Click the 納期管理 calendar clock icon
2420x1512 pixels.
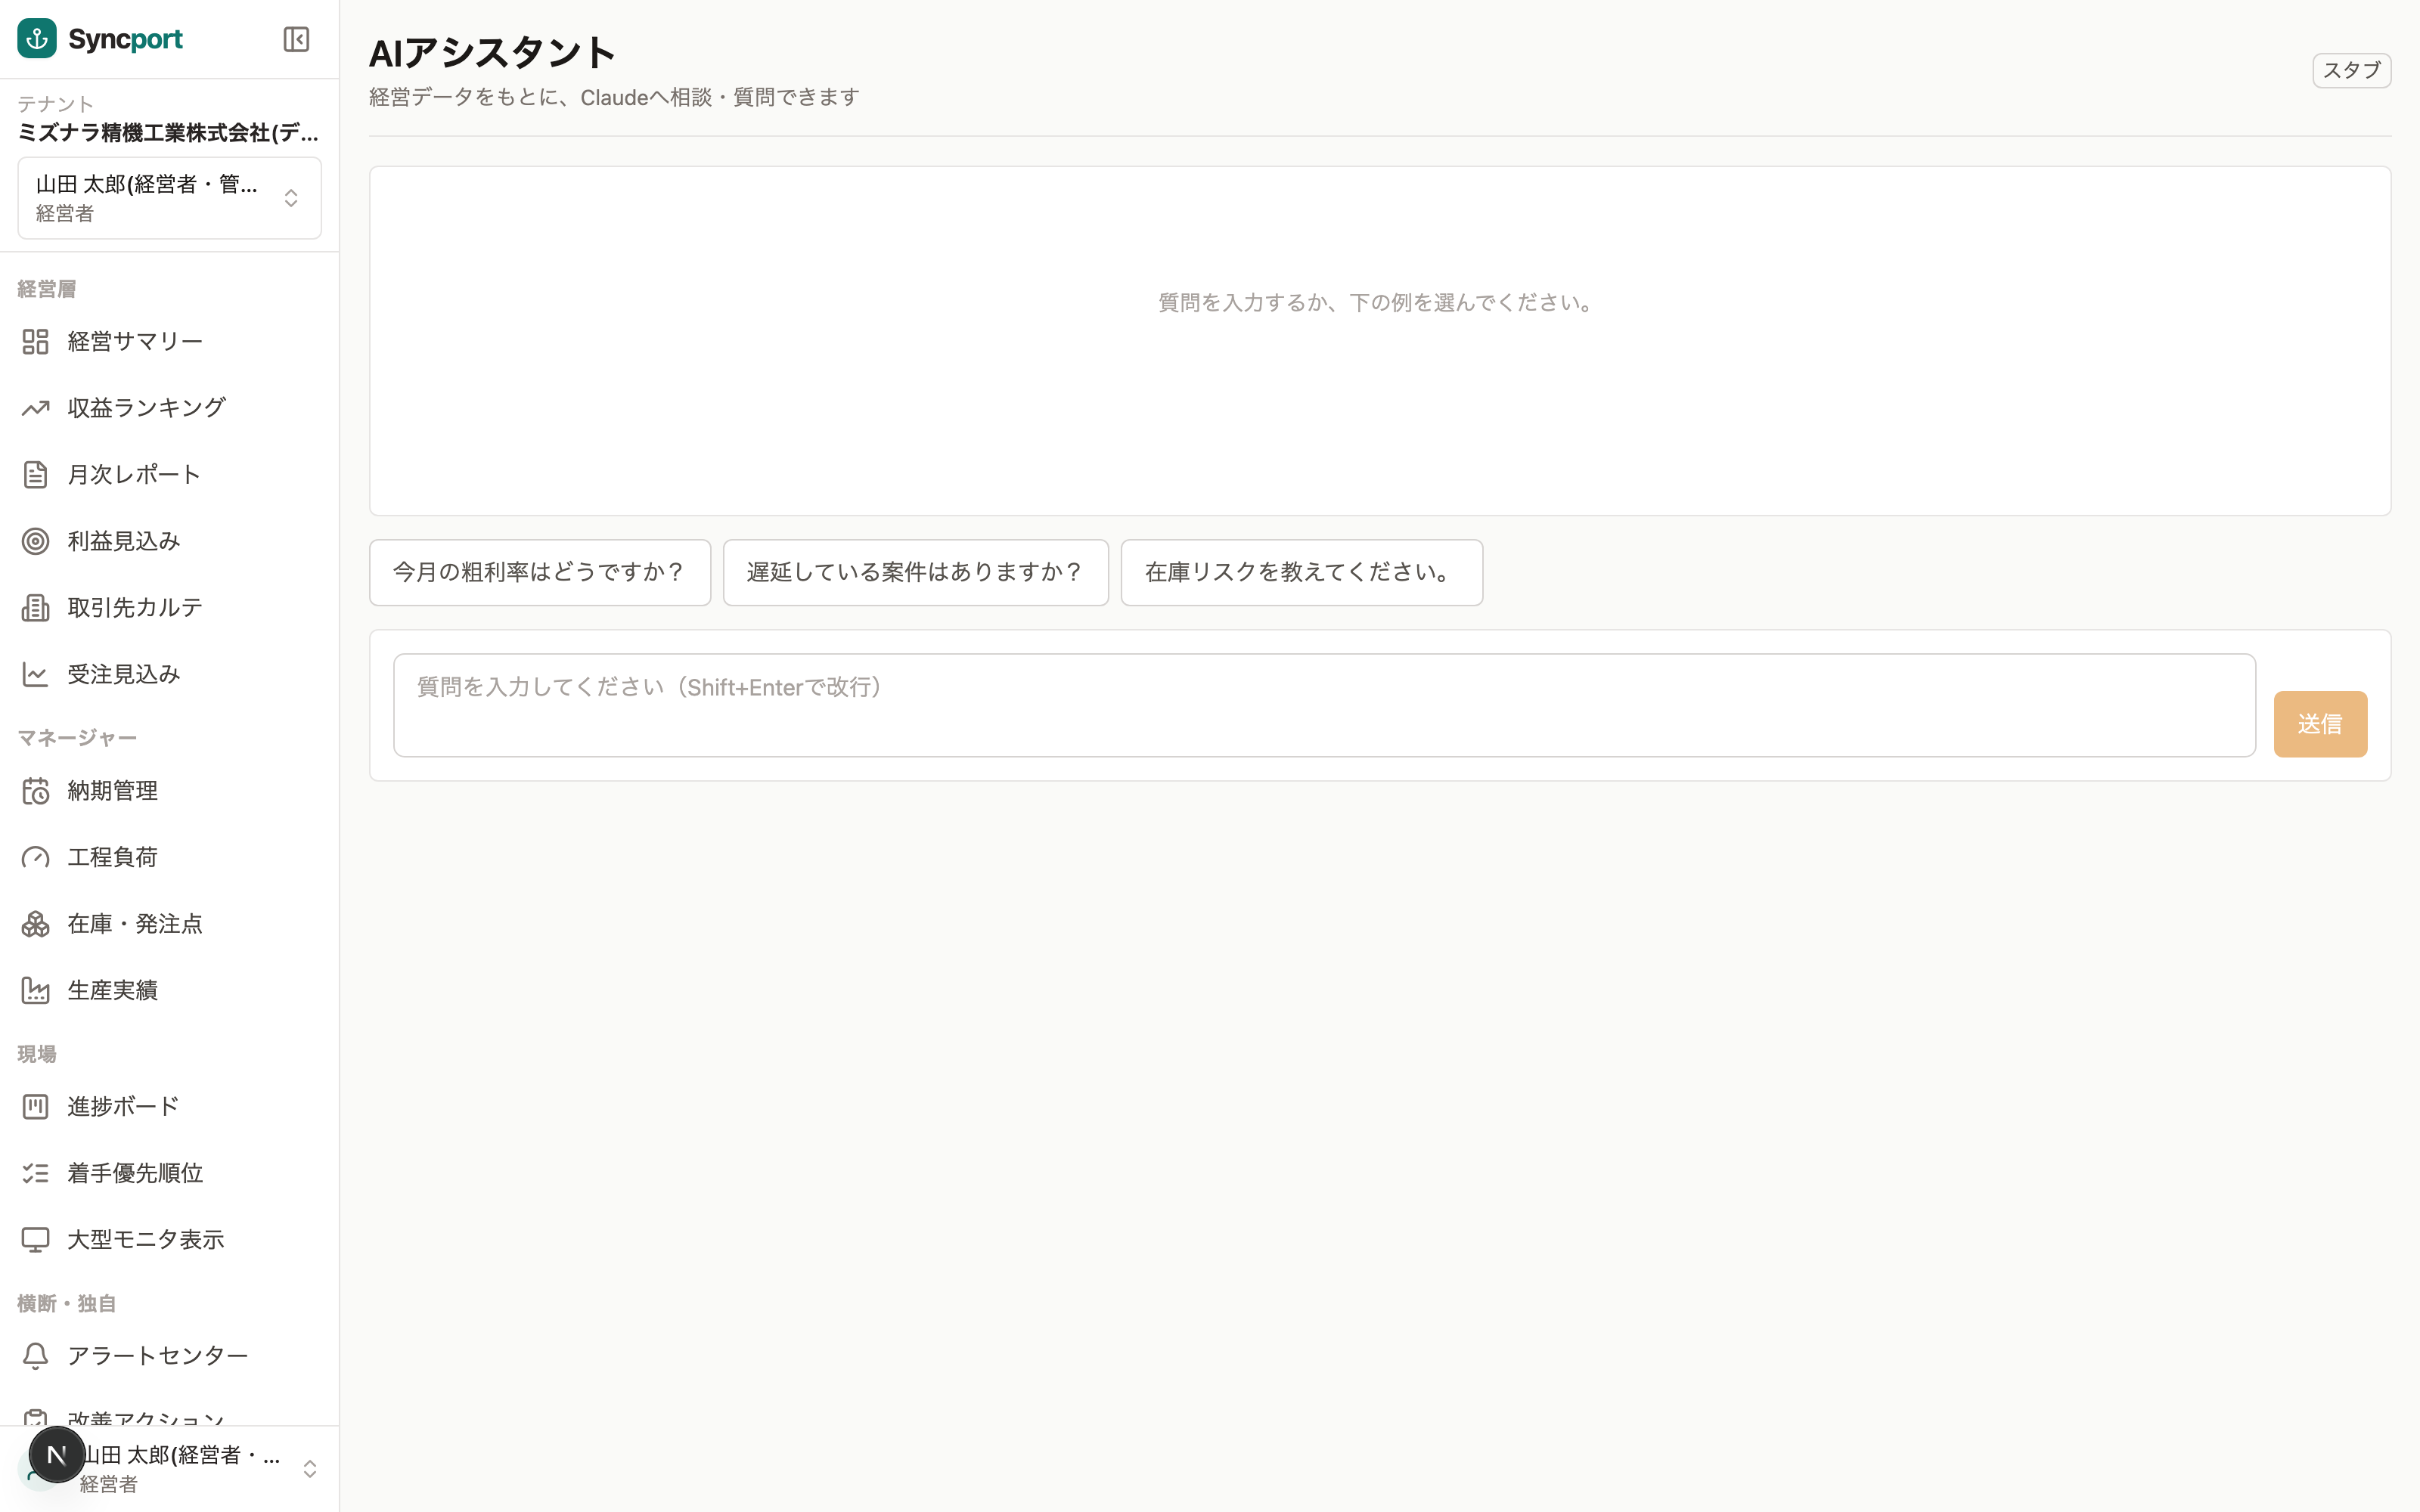[x=35, y=791]
